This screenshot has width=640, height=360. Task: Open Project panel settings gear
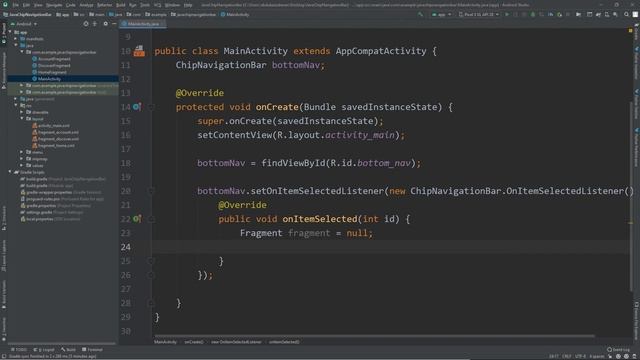pyautogui.click(x=105, y=24)
